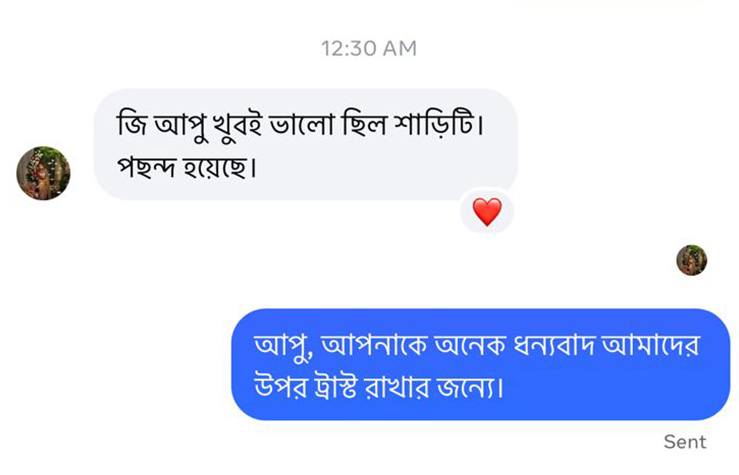Click "জি" at start of received message
Image resolution: width=739 pixels, height=475 pixels.
click(128, 128)
